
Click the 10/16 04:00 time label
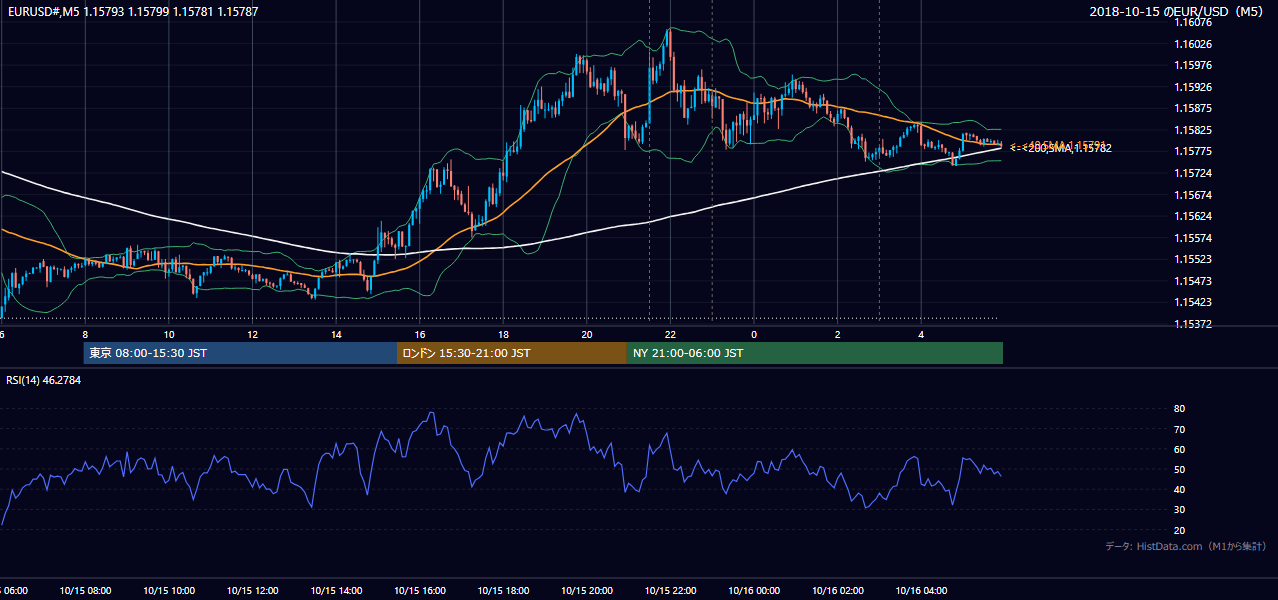(922, 591)
